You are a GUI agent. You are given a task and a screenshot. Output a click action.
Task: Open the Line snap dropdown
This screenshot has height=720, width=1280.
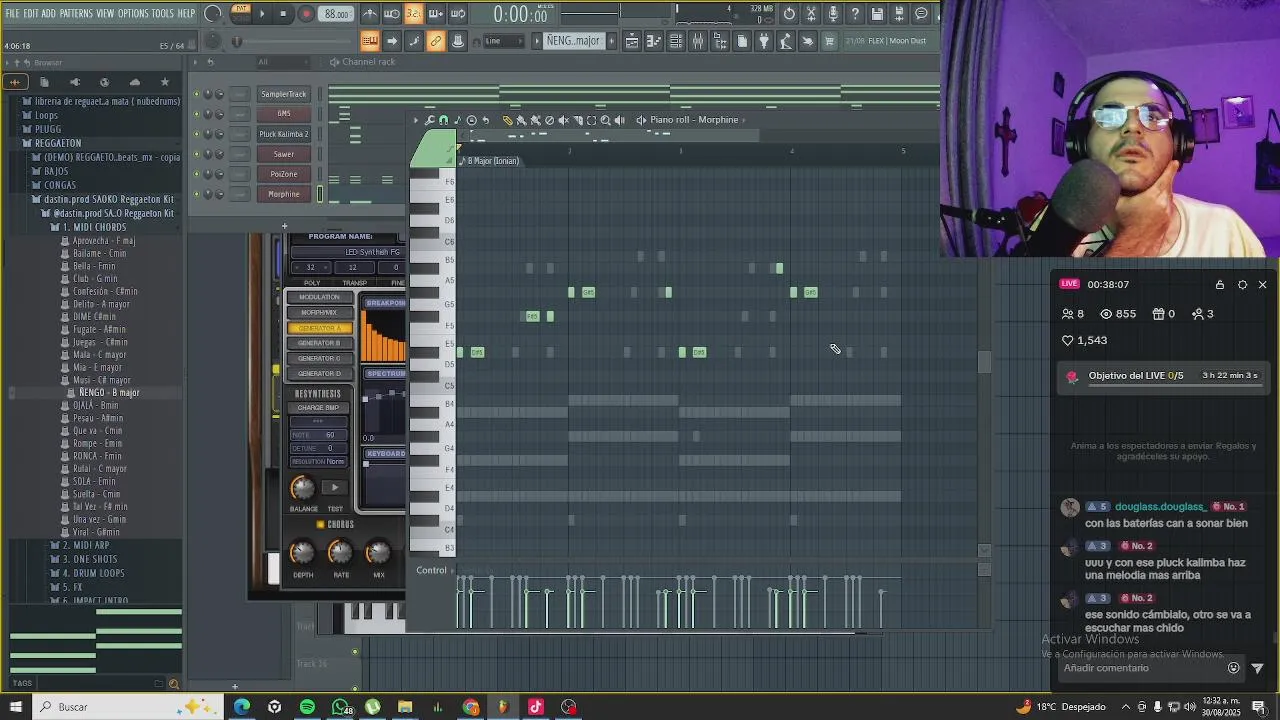[x=503, y=41]
